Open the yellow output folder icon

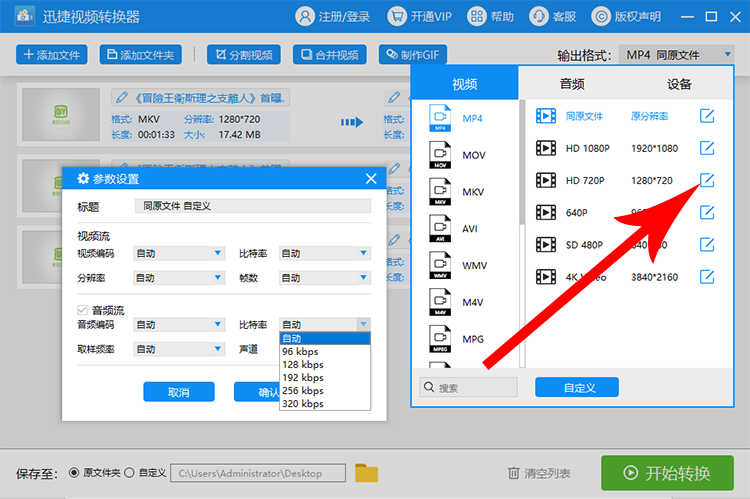pos(366,473)
